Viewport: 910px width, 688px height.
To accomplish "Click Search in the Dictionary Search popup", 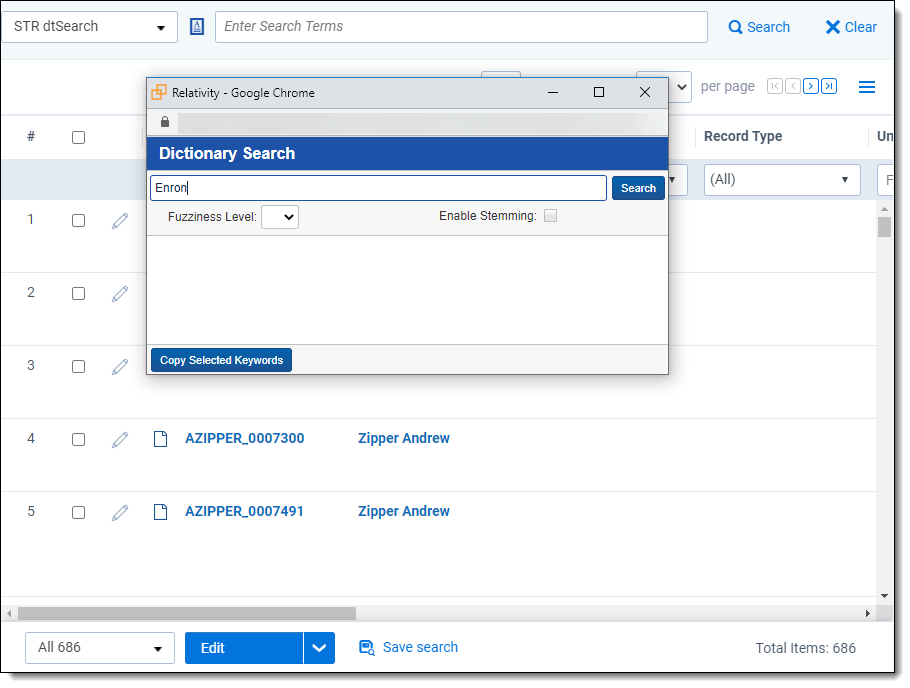I will 638,188.
